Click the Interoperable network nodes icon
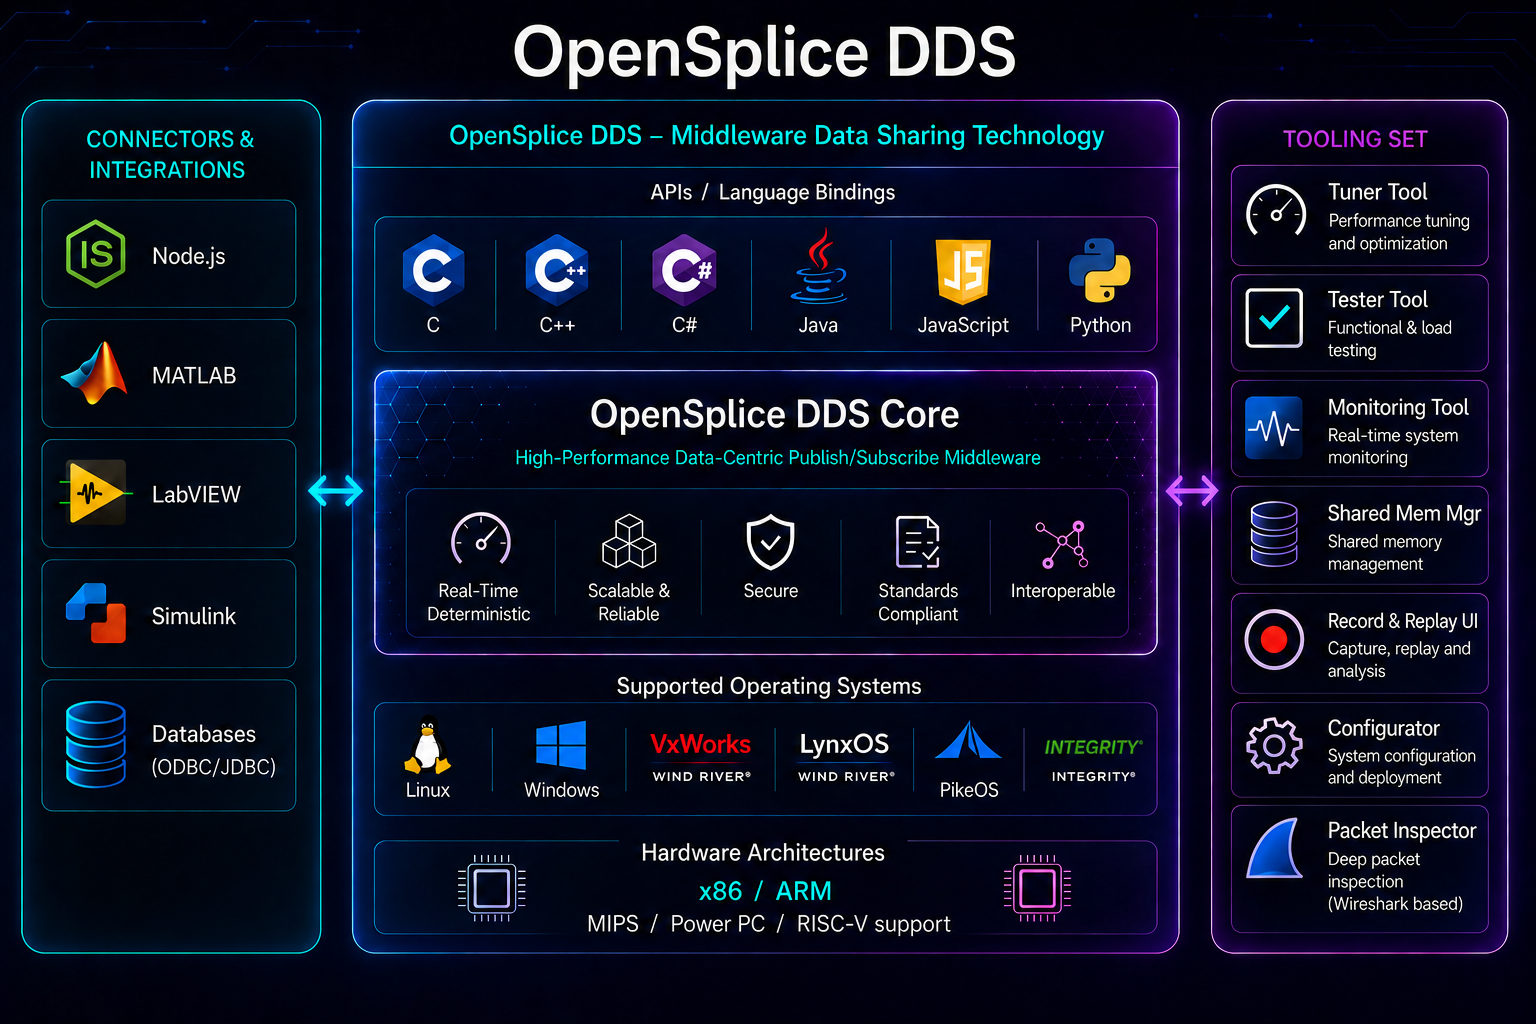 pyautogui.click(x=1062, y=544)
